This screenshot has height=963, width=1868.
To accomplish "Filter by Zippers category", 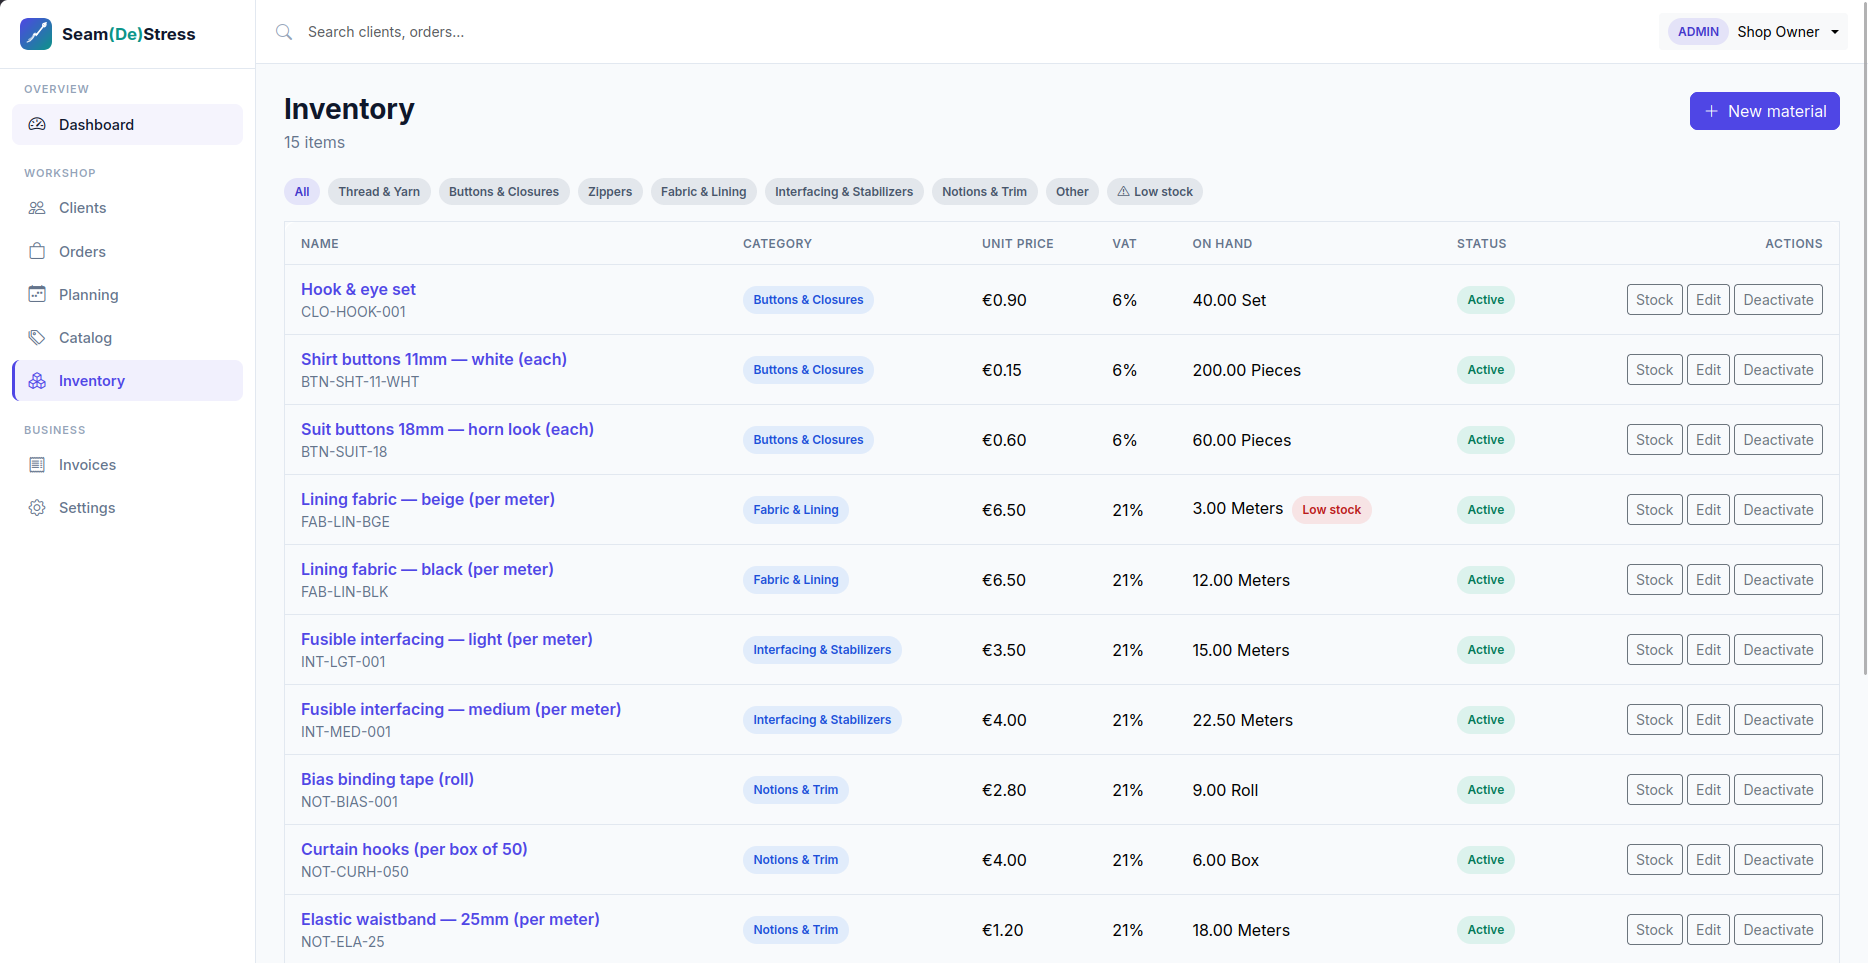I will (610, 192).
